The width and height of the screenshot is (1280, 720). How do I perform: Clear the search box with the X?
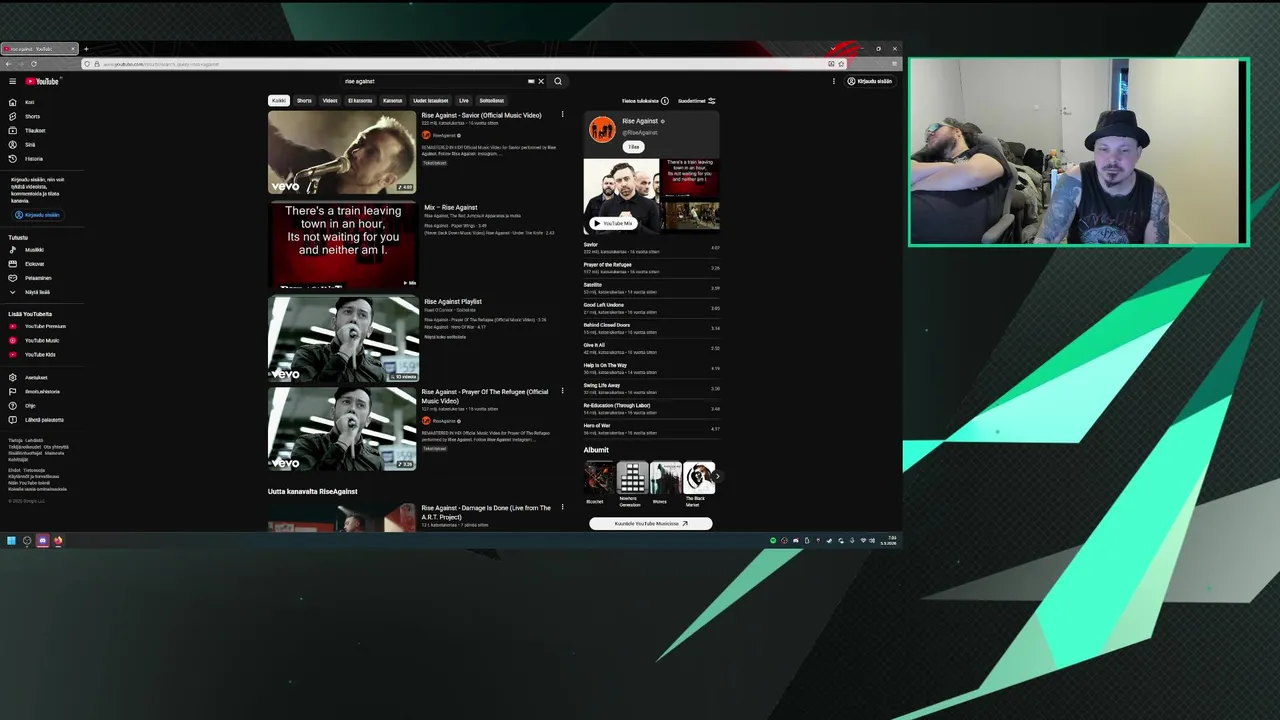(541, 81)
